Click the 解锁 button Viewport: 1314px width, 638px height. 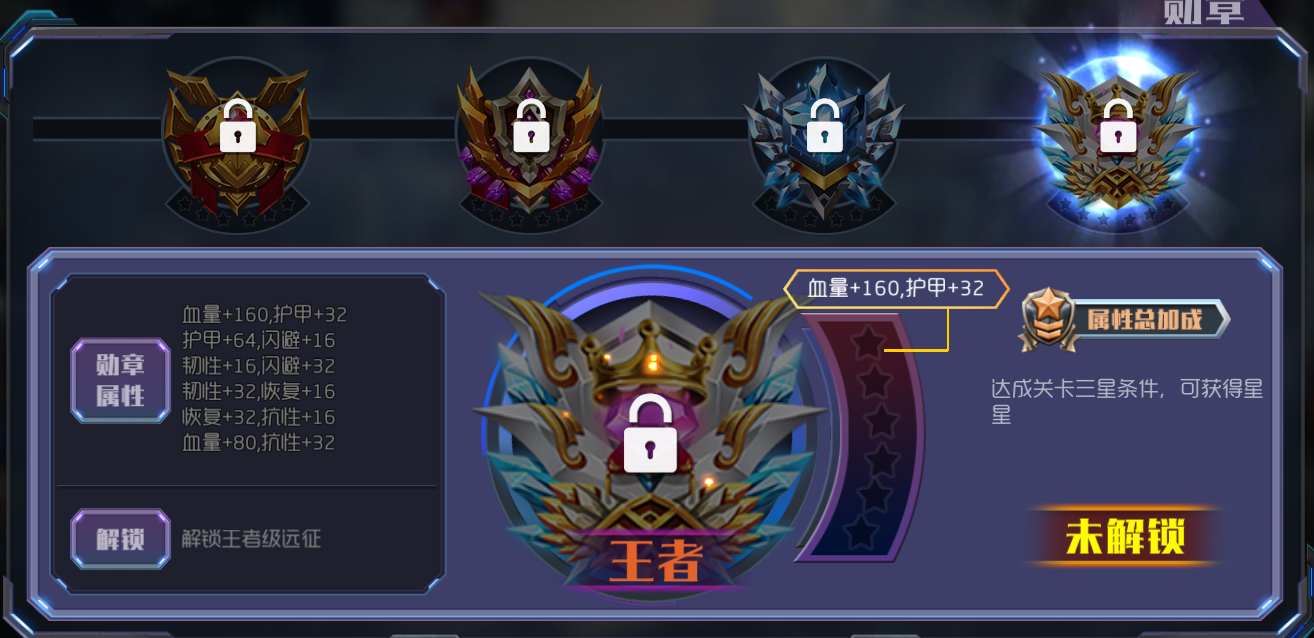click(120, 539)
